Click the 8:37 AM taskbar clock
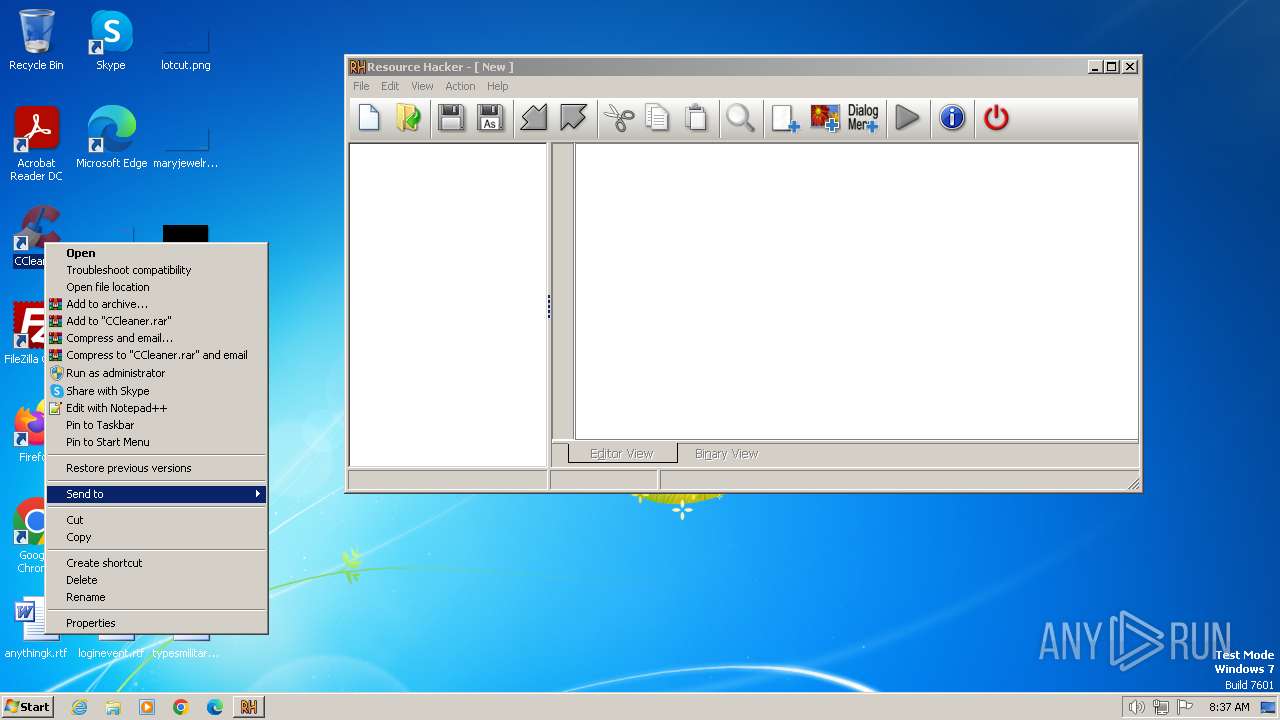Viewport: 1280px width, 720px height. point(1229,707)
